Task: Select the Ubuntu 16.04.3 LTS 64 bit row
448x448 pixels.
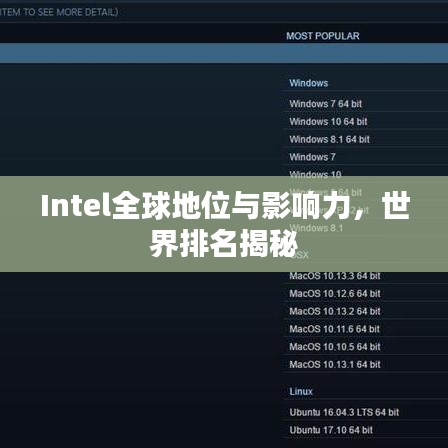Action: [x=344, y=412]
